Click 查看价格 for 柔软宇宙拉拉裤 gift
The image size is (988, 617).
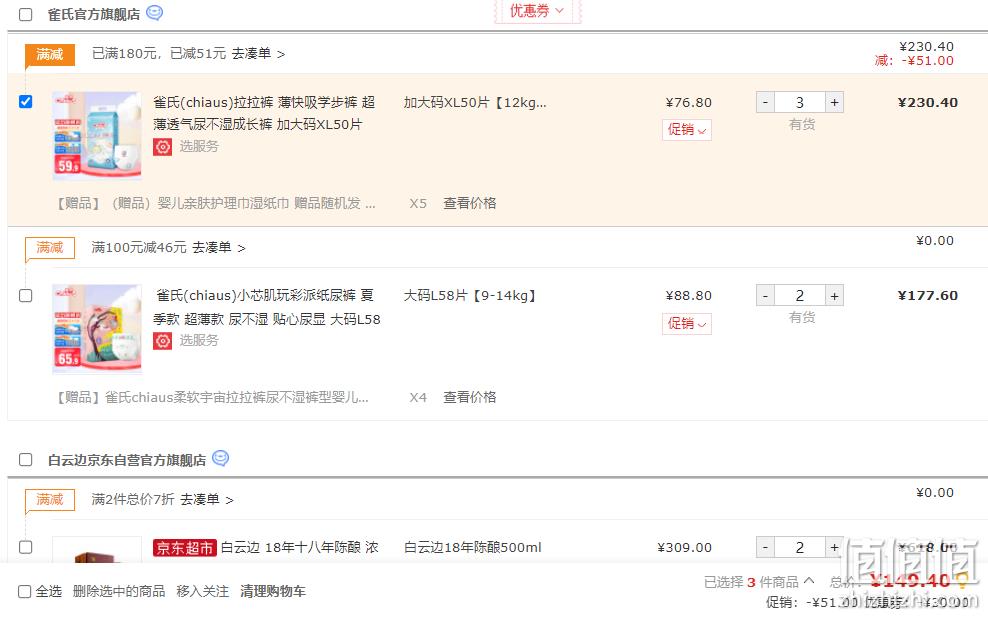pos(469,397)
